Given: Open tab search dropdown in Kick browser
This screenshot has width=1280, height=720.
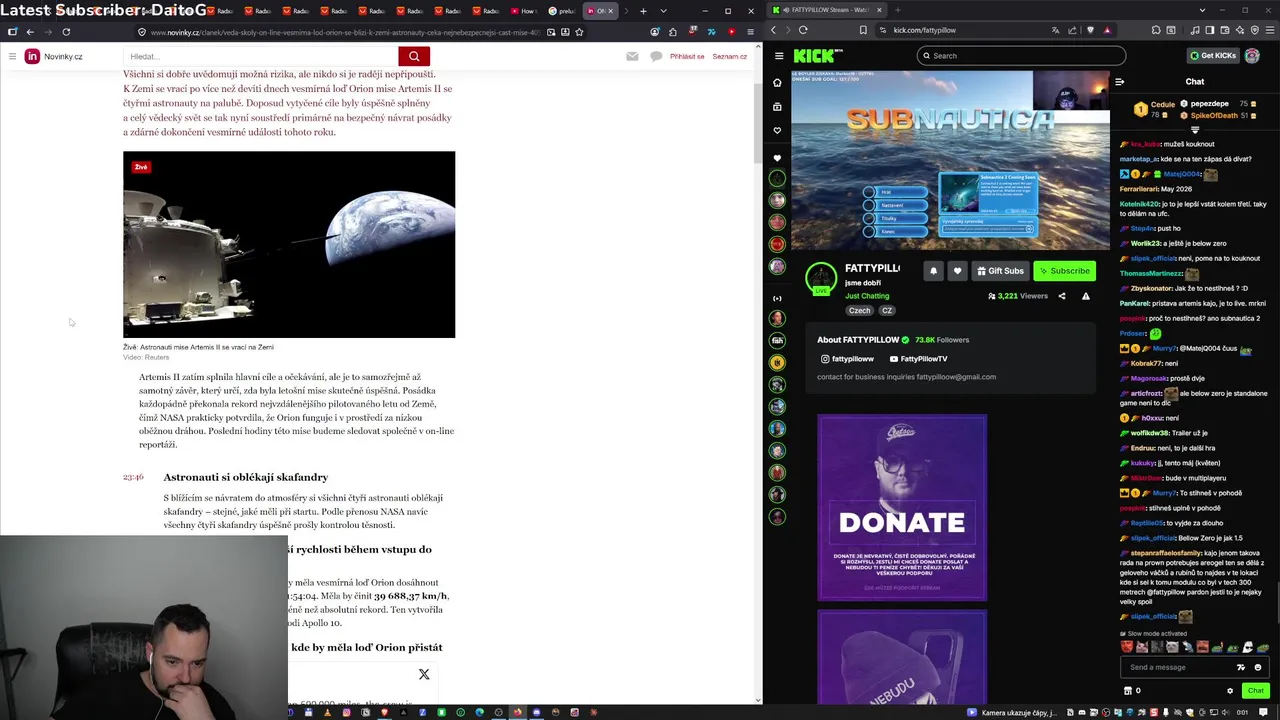Looking at the screenshot, I should 1202,10.
